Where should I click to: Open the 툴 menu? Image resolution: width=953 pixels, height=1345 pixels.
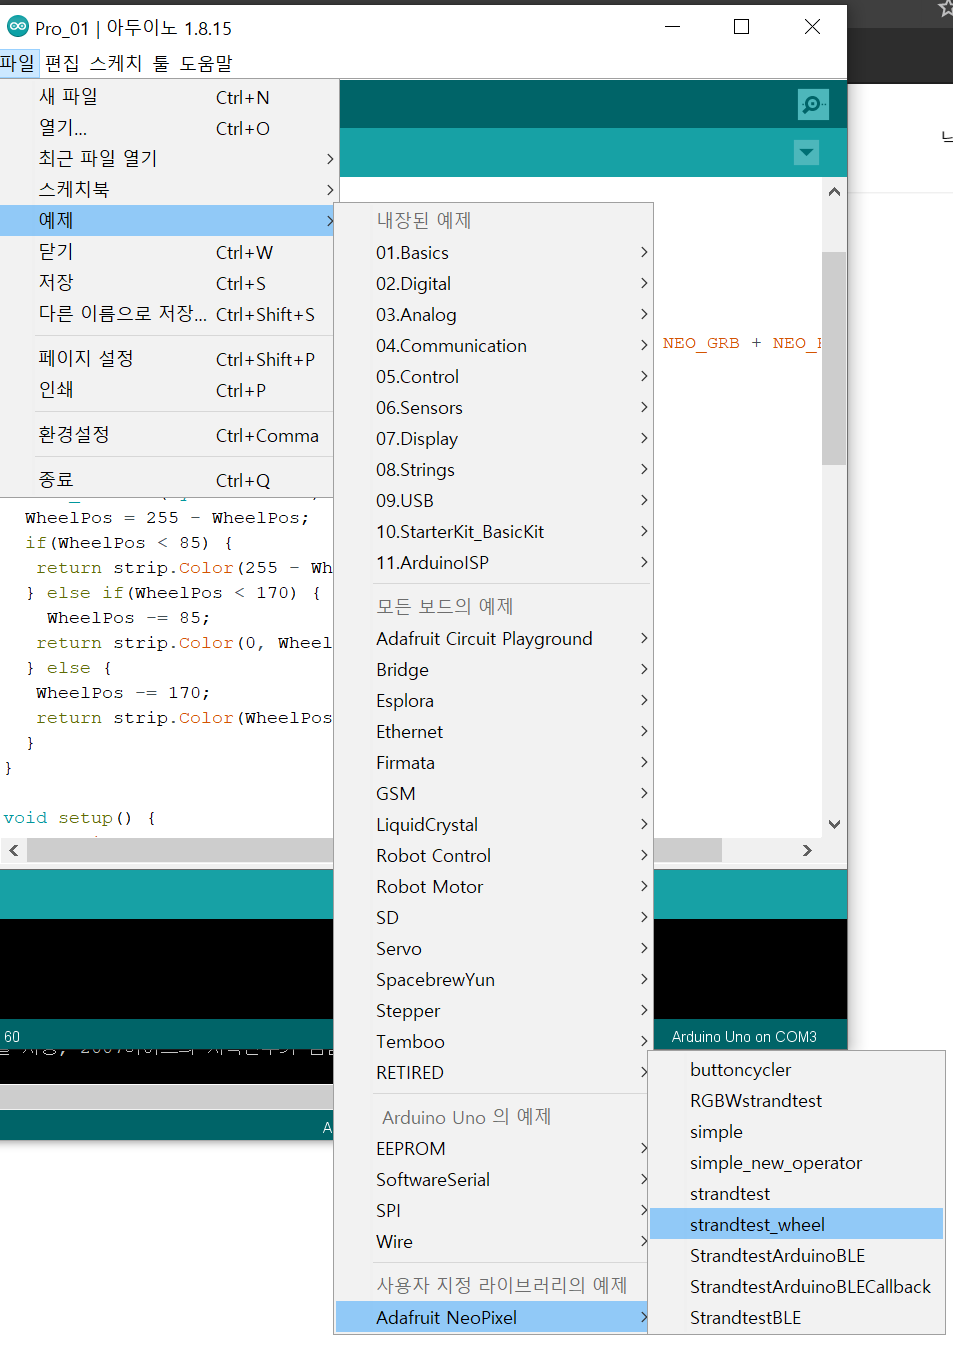coord(161,63)
